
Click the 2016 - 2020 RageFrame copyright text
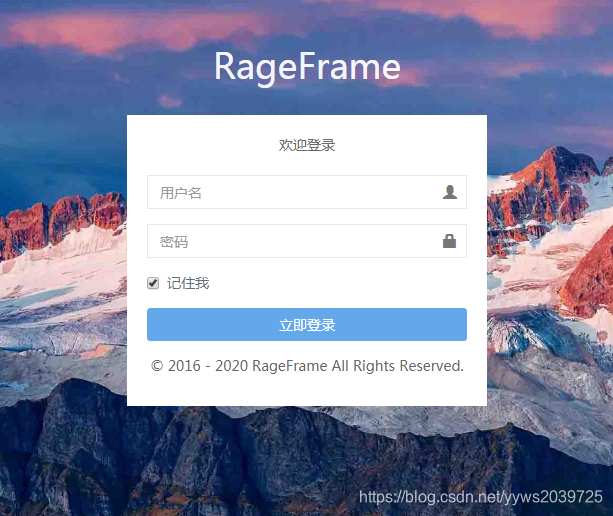(307, 366)
